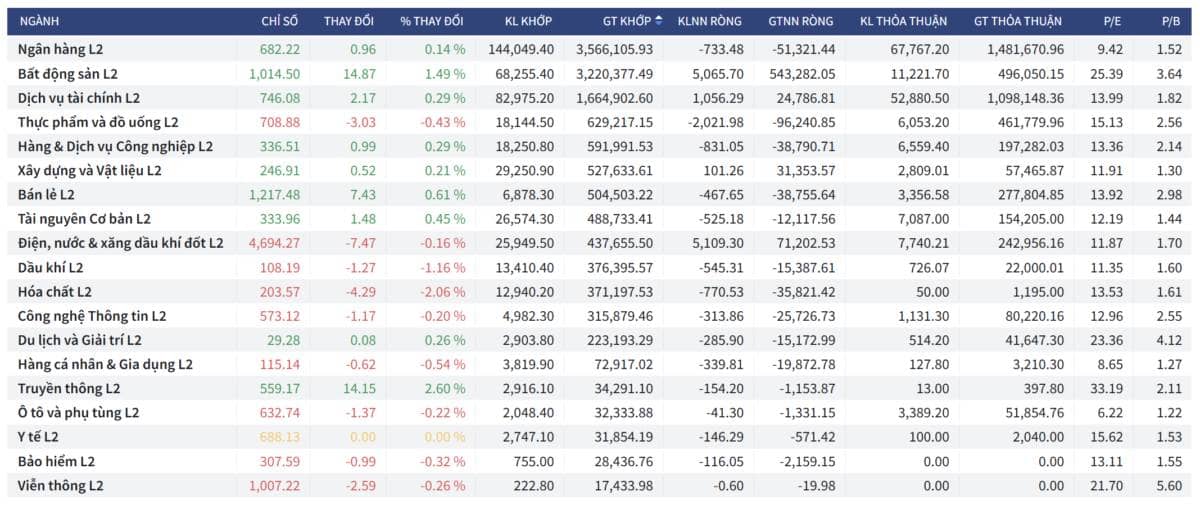Sort by the NGÀNH column header
1200x505 pixels.
[x=41, y=21]
